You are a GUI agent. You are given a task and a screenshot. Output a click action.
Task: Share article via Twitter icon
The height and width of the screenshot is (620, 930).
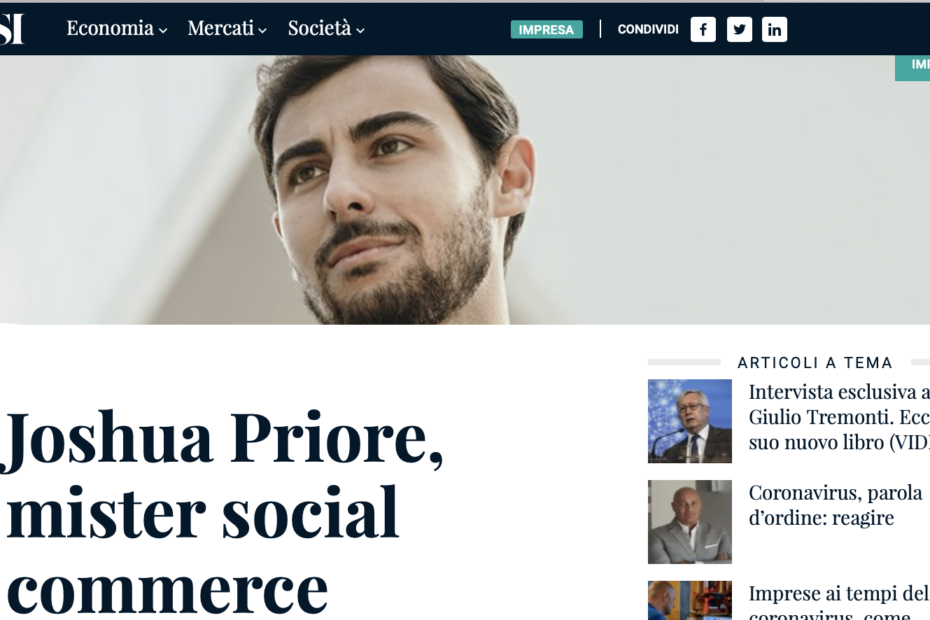click(x=739, y=30)
